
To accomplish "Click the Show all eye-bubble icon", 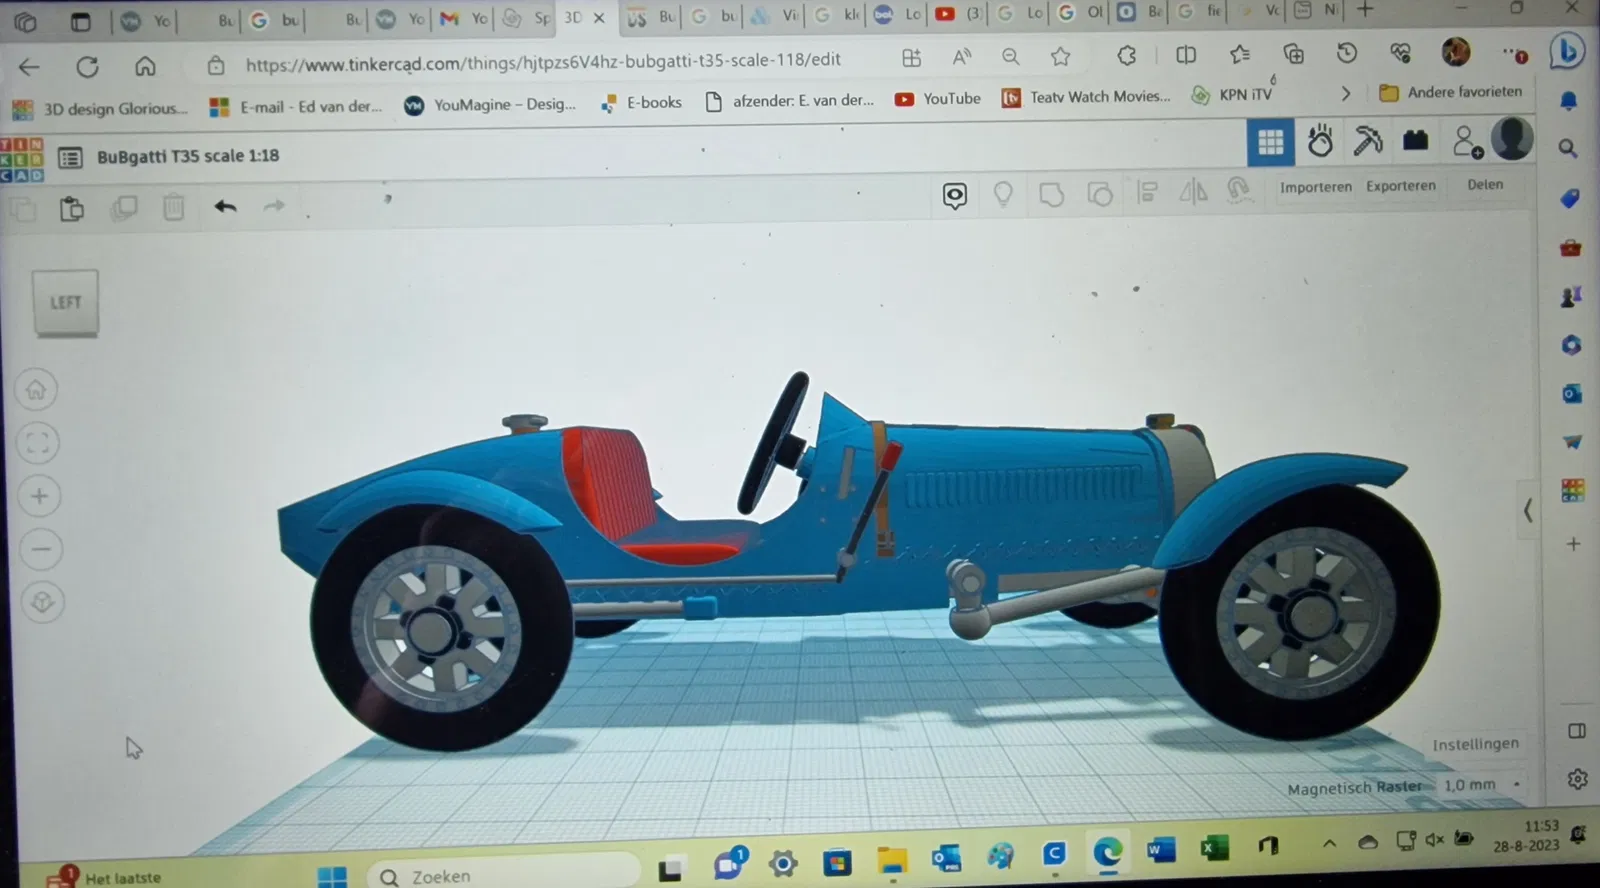I will pyautogui.click(x=955, y=195).
